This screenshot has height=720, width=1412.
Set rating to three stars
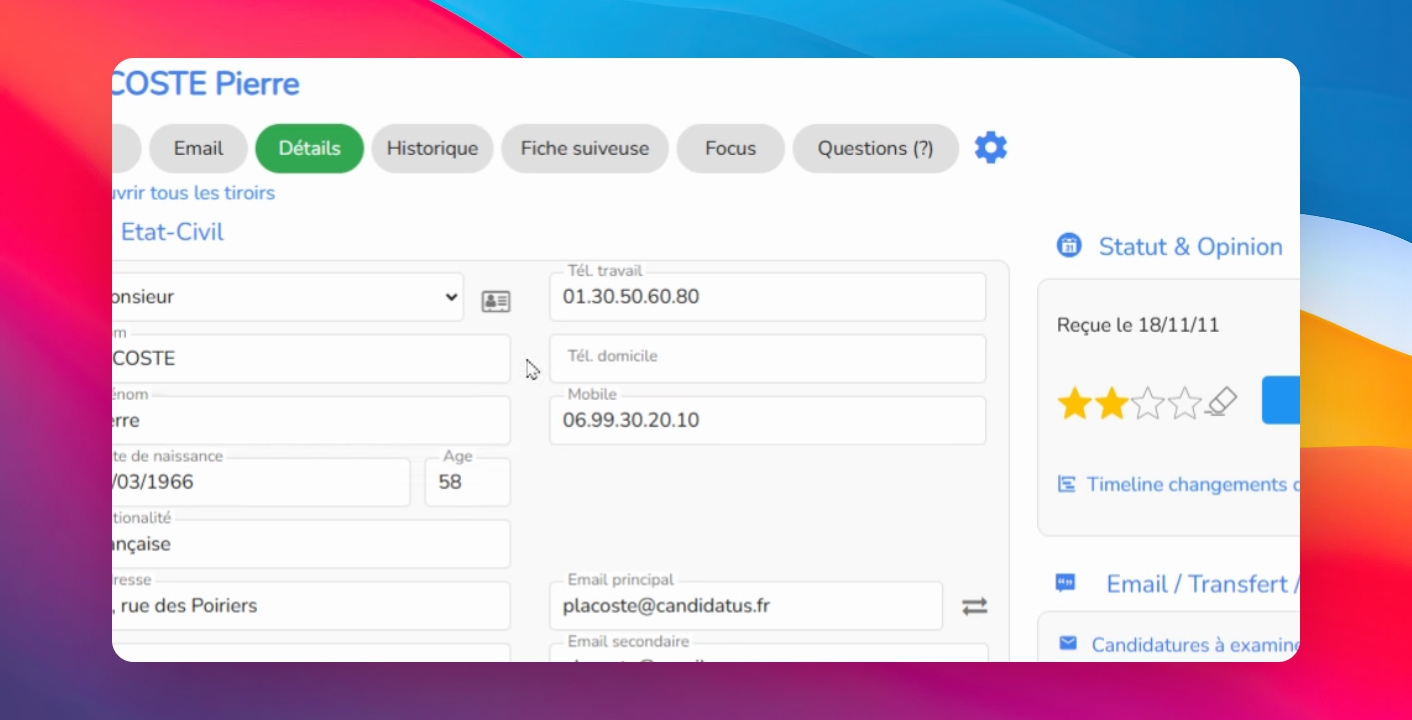tap(1148, 404)
